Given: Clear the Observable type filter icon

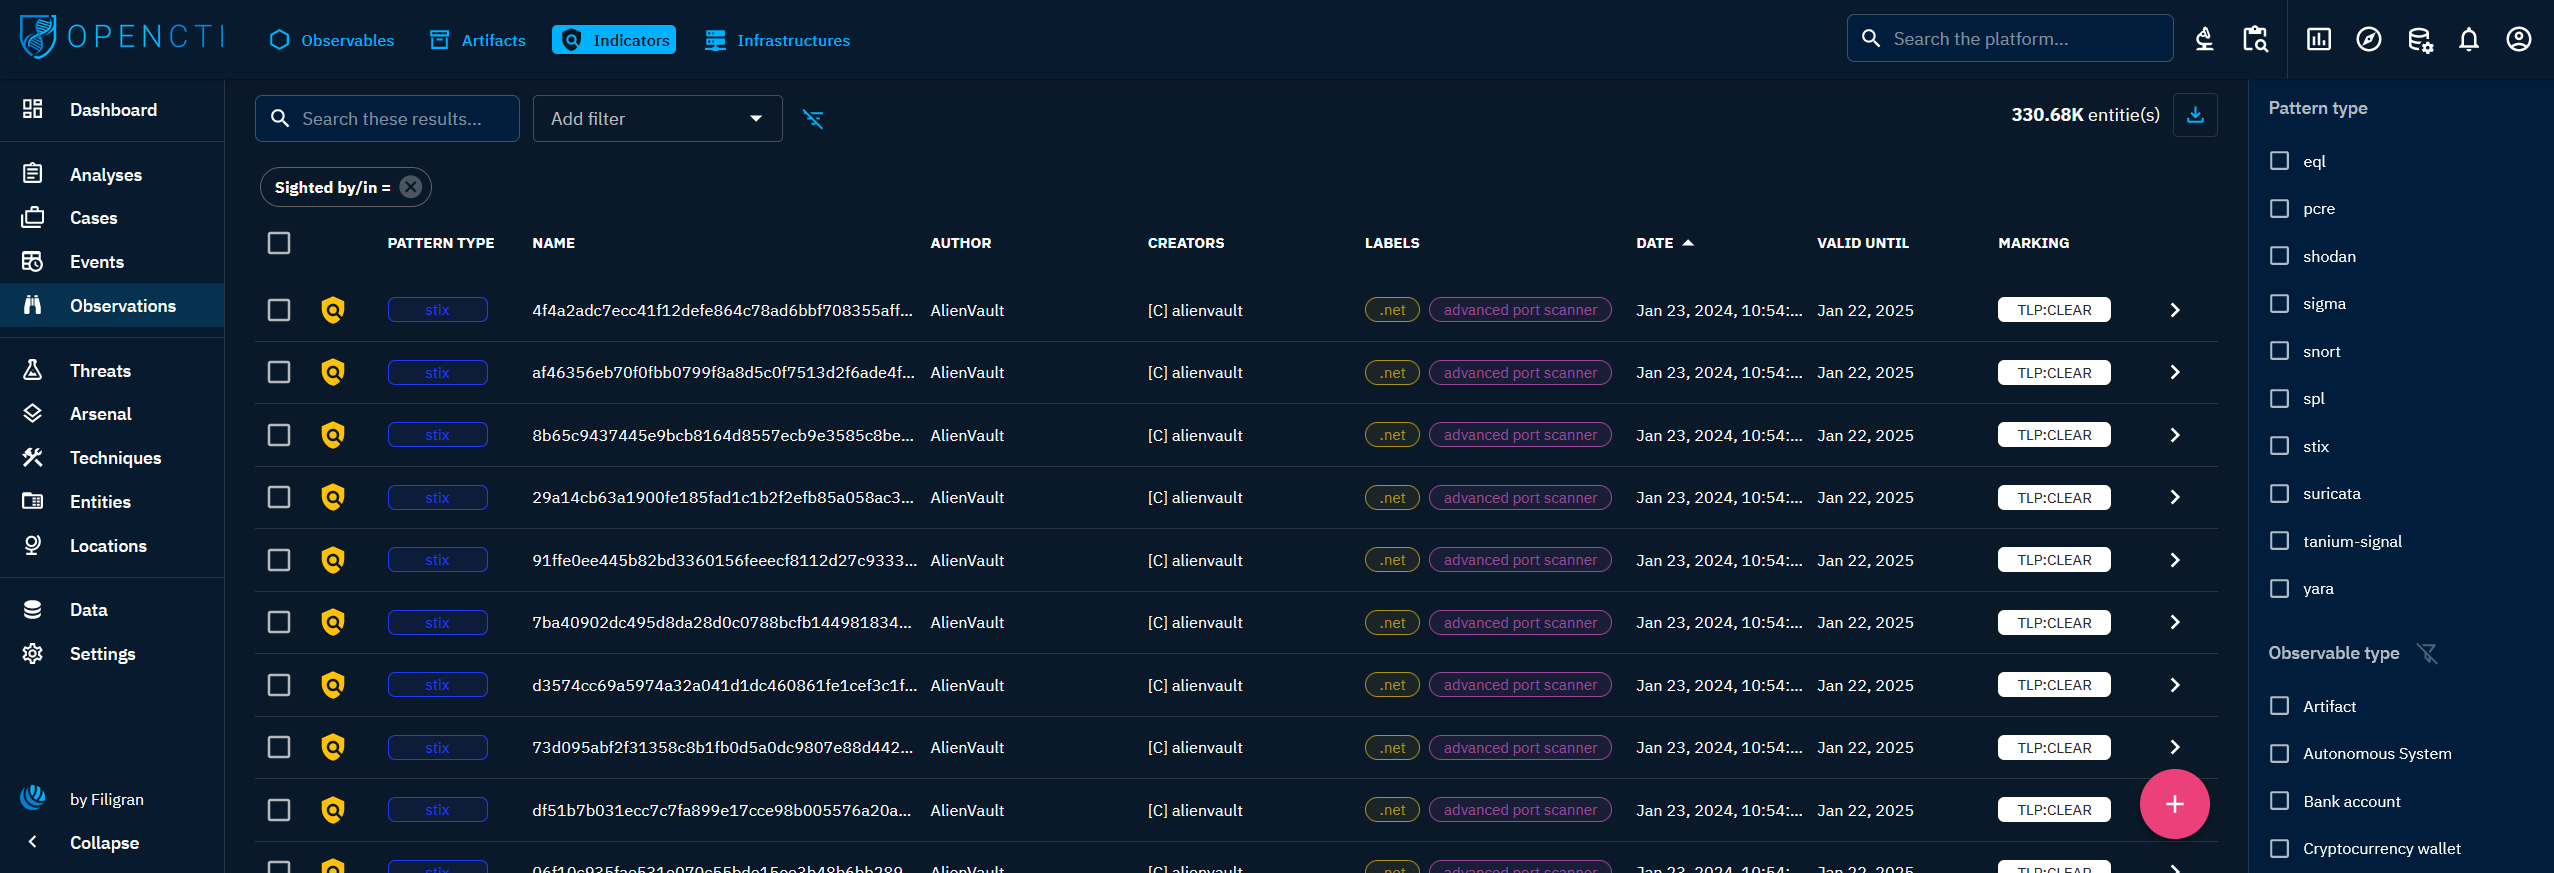Looking at the screenshot, I should point(2427,653).
